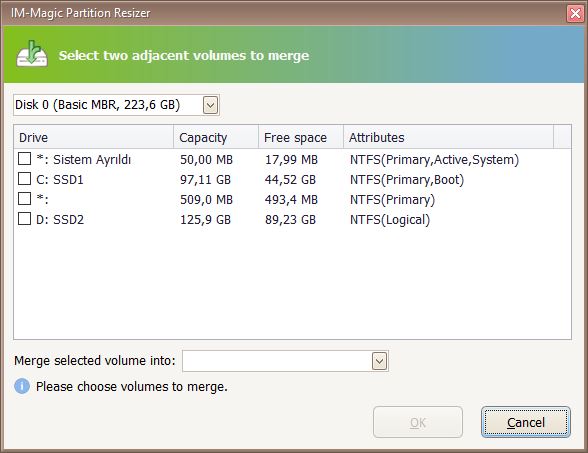The width and height of the screenshot is (588, 453).
Task: Close the IM-Magic Partition Resizer dialog
Action: tap(575, 14)
